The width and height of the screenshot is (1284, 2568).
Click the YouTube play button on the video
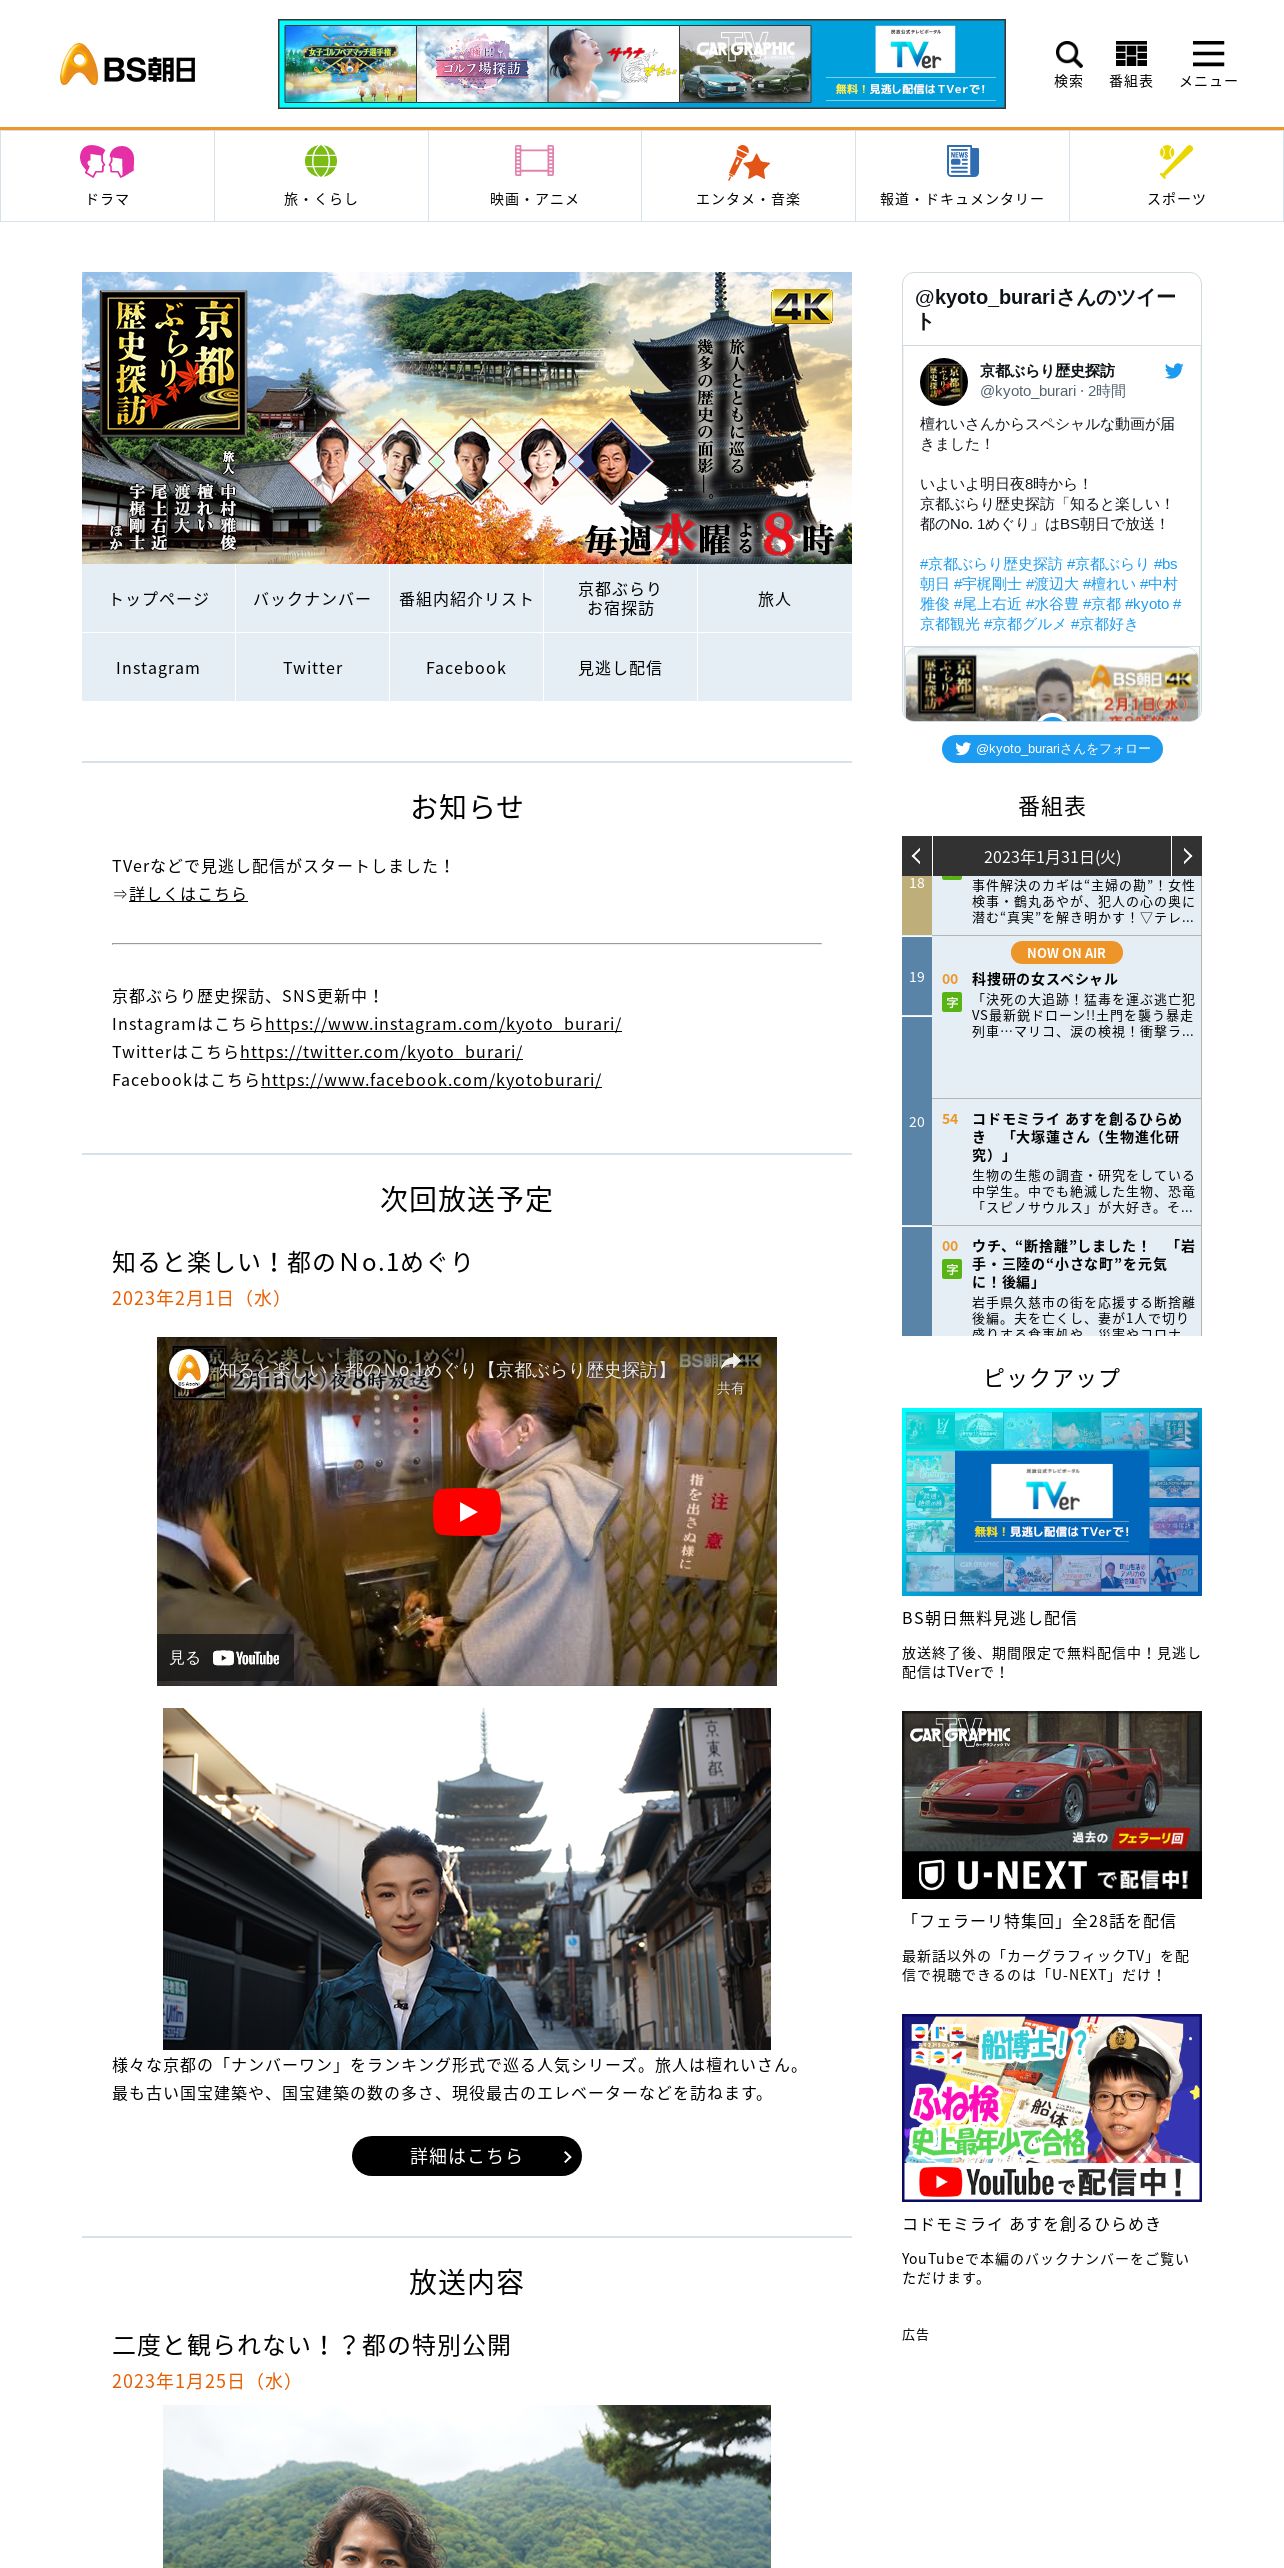click(467, 1512)
